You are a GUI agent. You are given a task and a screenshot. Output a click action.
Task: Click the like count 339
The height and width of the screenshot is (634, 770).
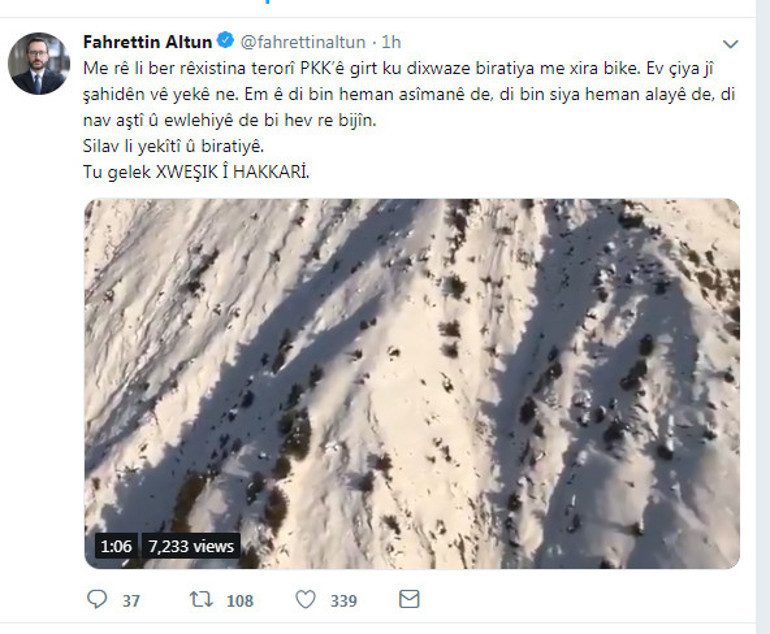[344, 601]
